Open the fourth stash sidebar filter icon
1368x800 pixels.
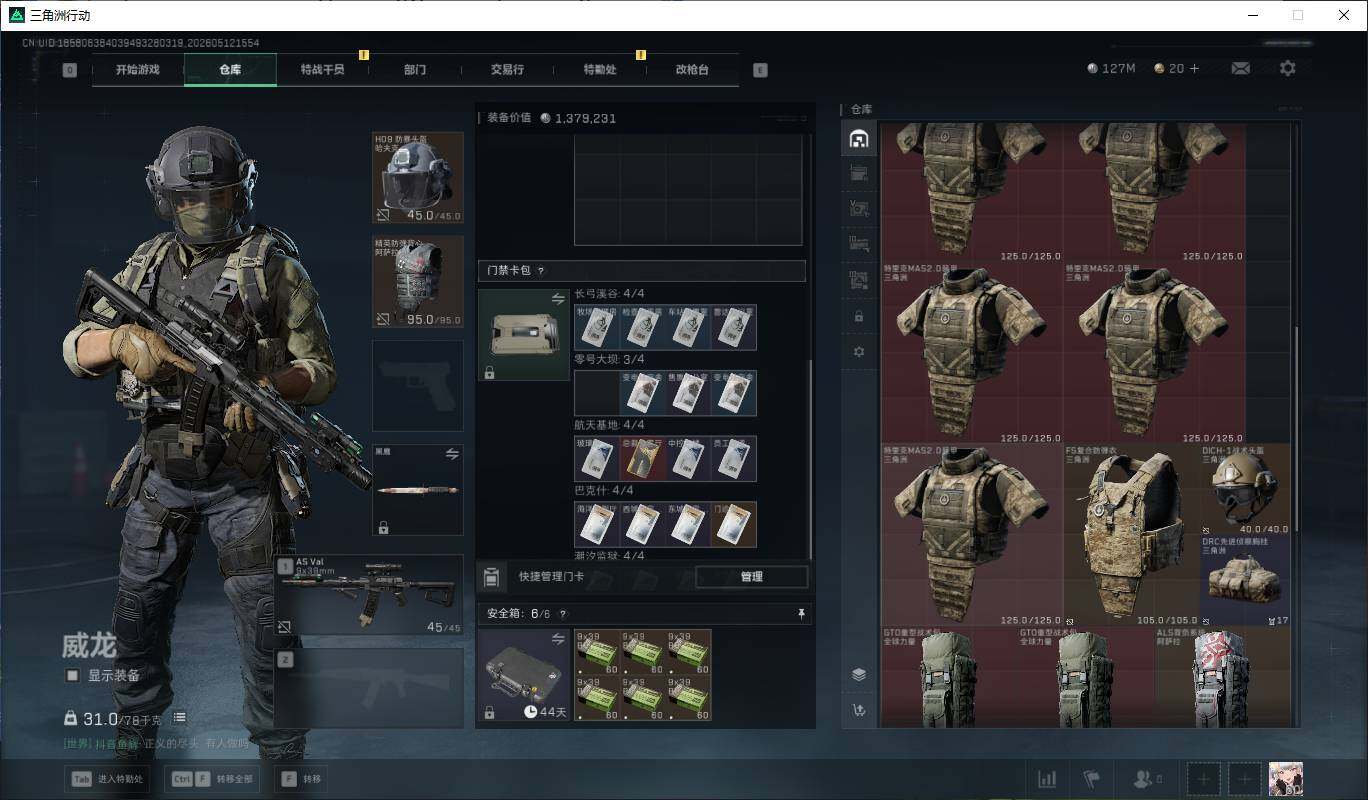[x=858, y=244]
